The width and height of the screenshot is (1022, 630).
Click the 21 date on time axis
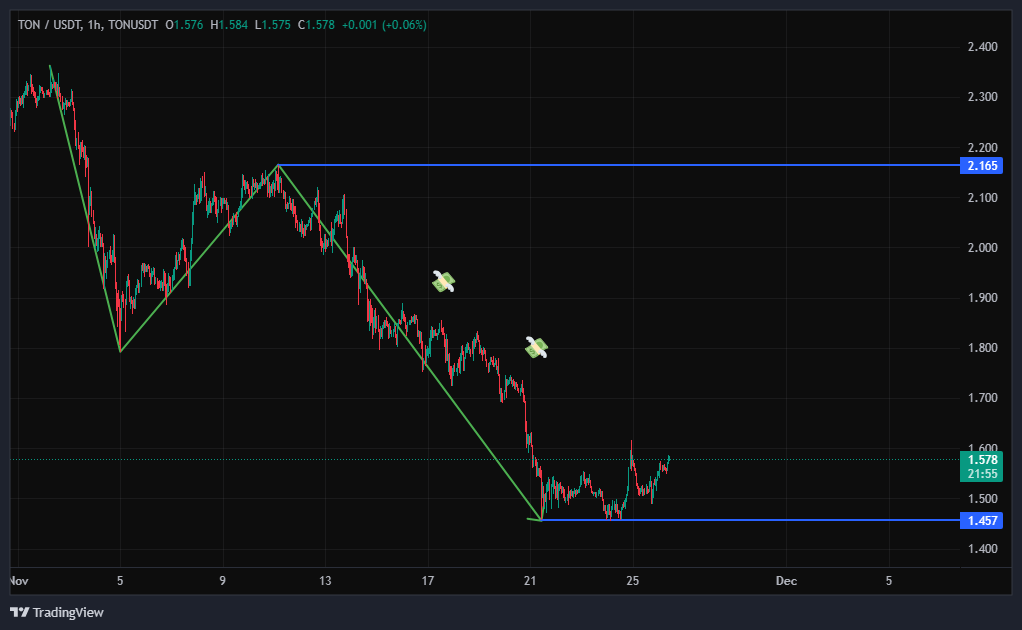click(531, 580)
